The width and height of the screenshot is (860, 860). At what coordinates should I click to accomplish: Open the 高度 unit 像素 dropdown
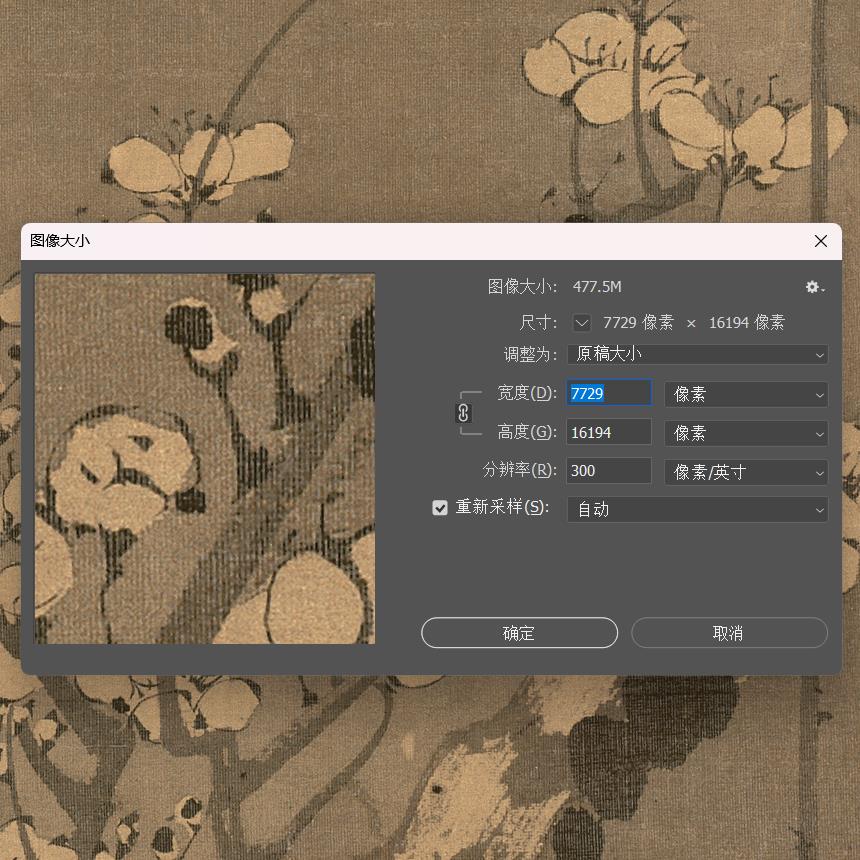click(x=746, y=433)
